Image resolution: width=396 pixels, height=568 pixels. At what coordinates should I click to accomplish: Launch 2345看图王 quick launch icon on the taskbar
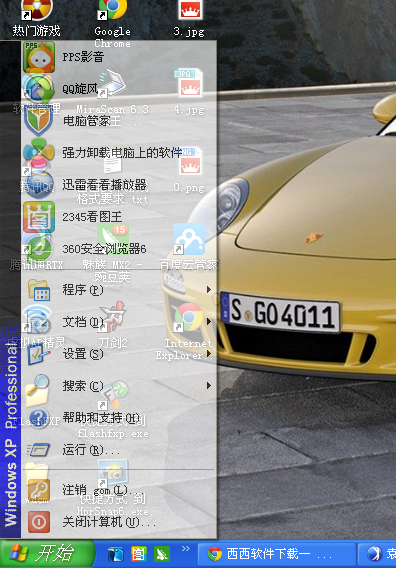click(138, 554)
